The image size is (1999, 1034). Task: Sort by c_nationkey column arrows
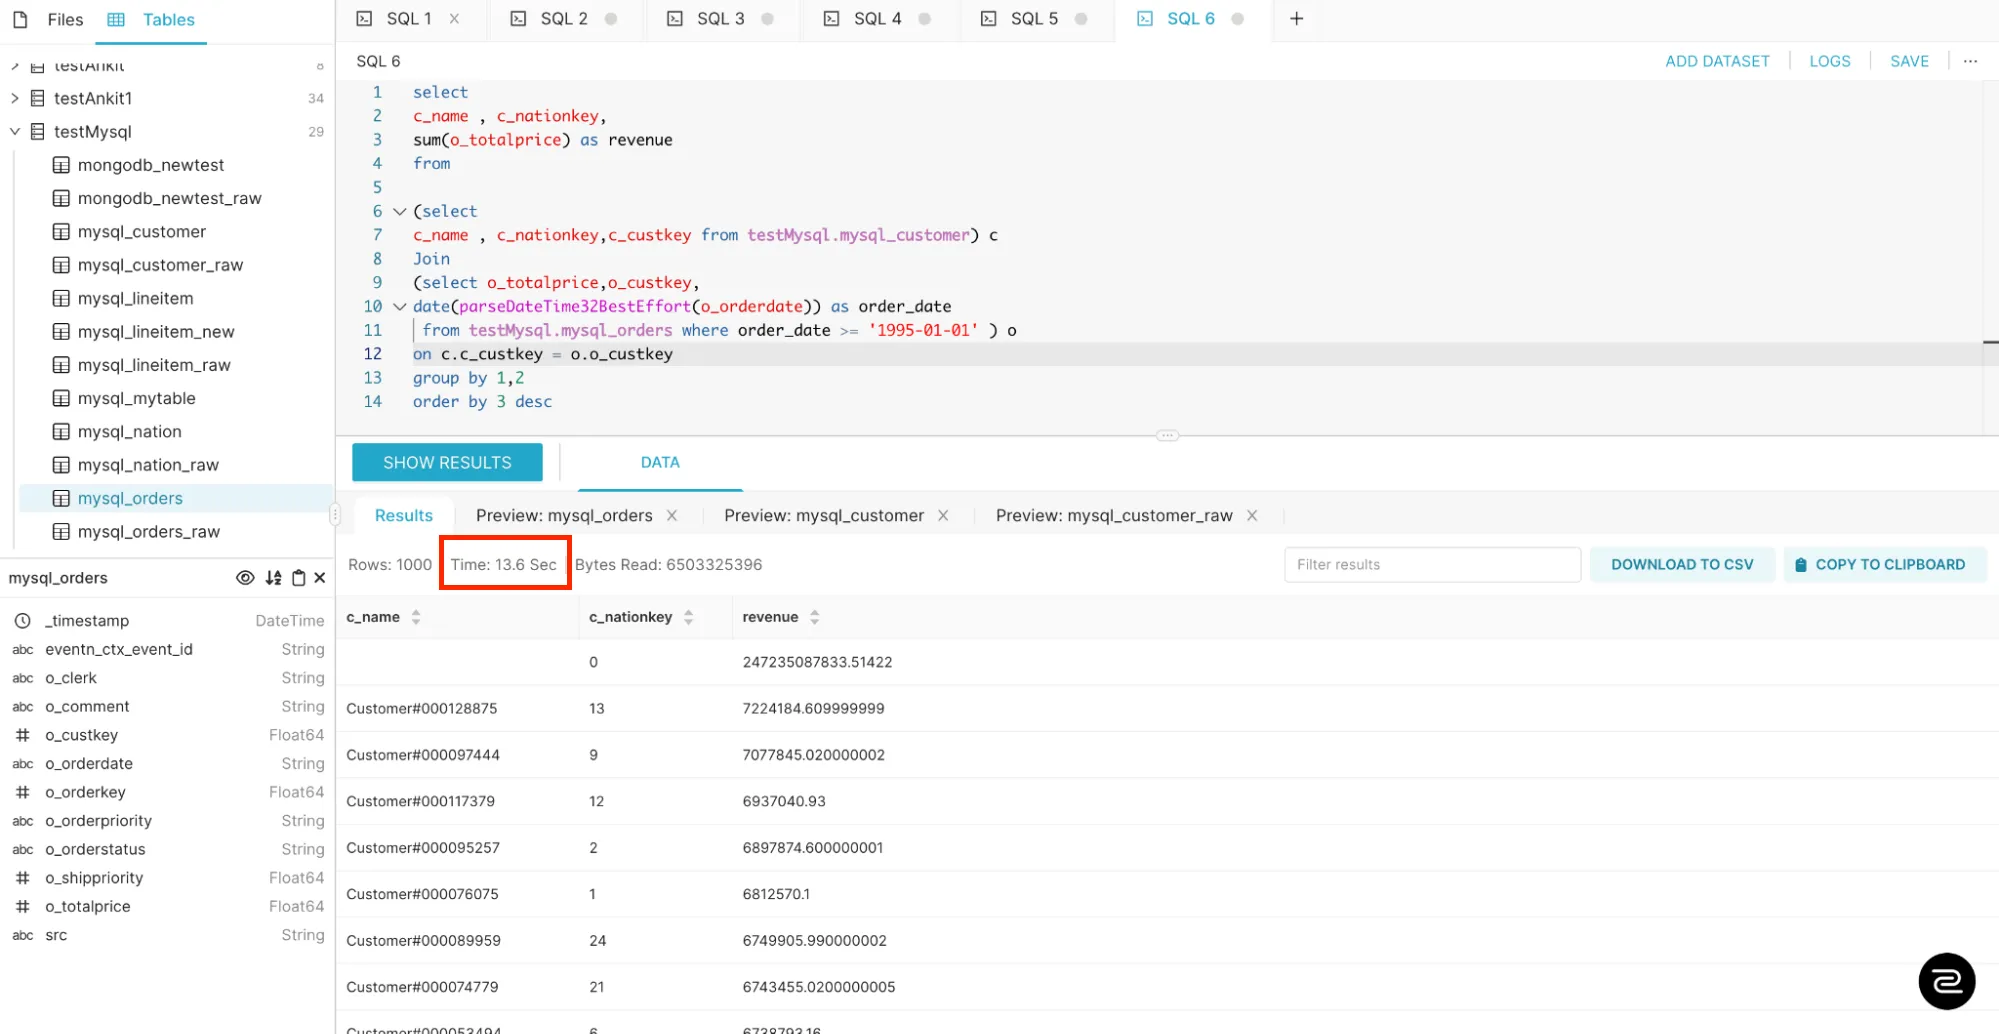[x=688, y=618]
